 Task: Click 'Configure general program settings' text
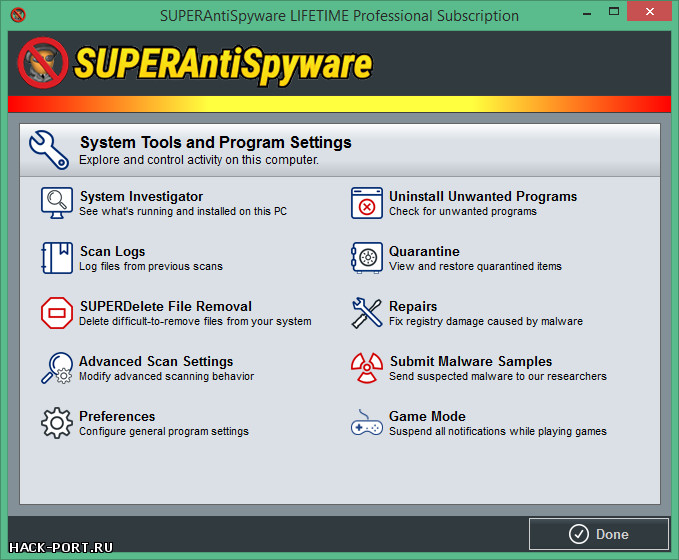[x=164, y=431]
